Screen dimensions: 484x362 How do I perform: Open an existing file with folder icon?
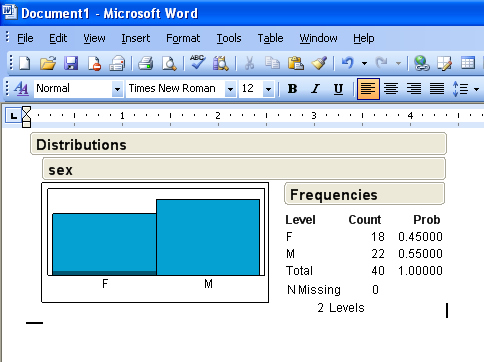(48, 63)
